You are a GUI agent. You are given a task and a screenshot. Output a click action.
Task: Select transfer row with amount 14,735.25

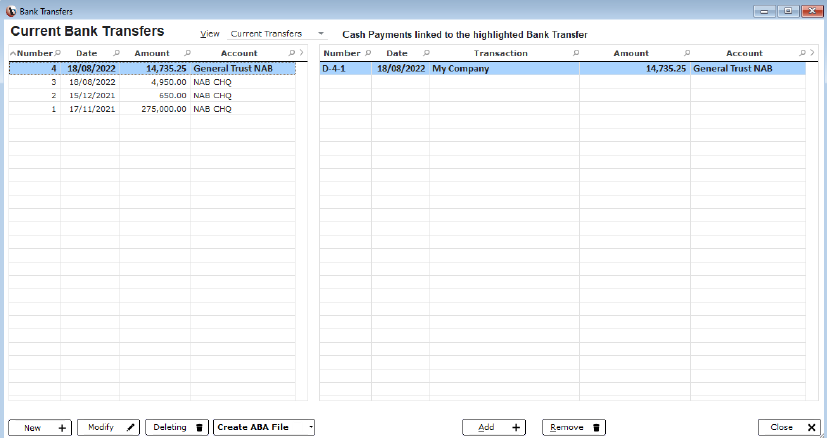(152, 69)
